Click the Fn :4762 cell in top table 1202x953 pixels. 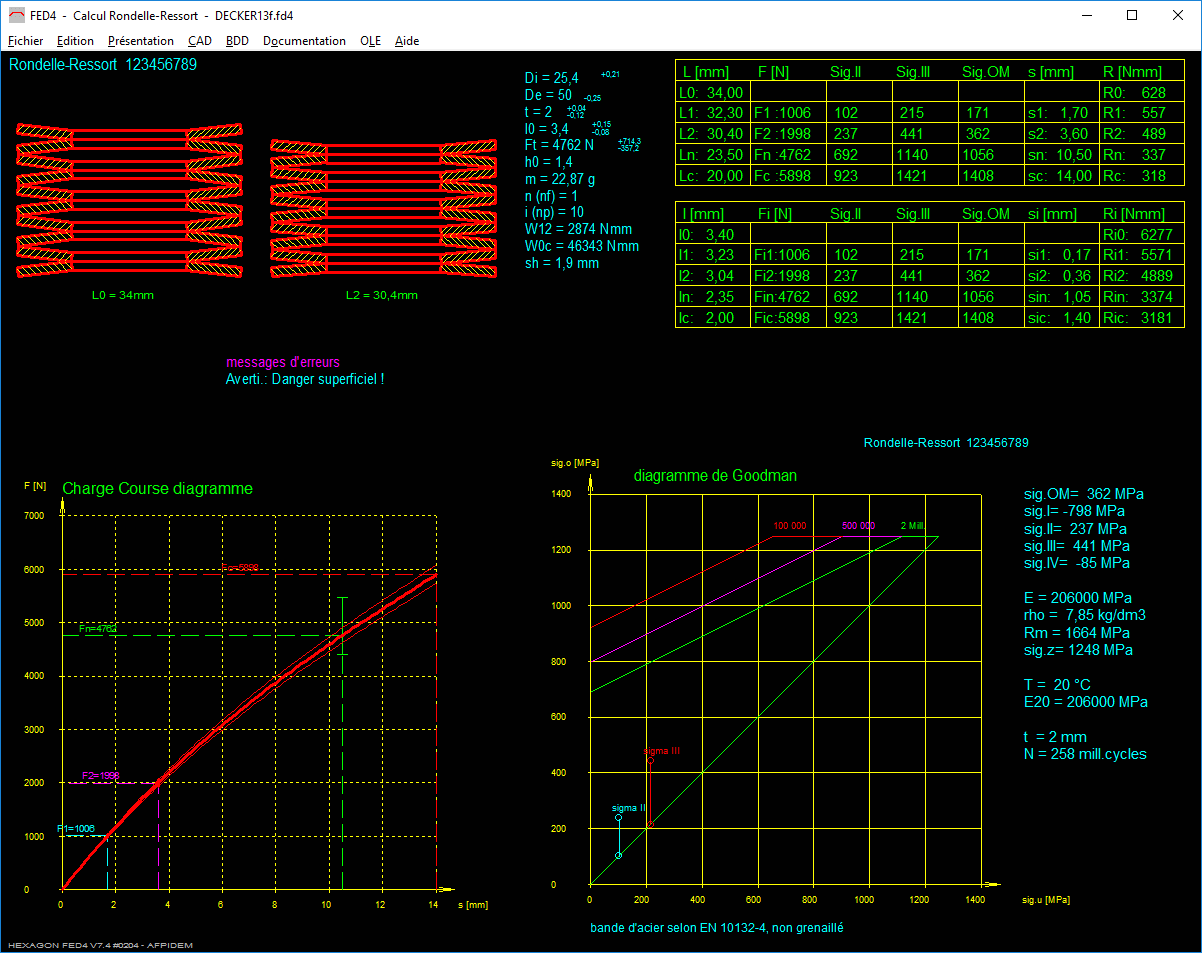[x=784, y=155]
